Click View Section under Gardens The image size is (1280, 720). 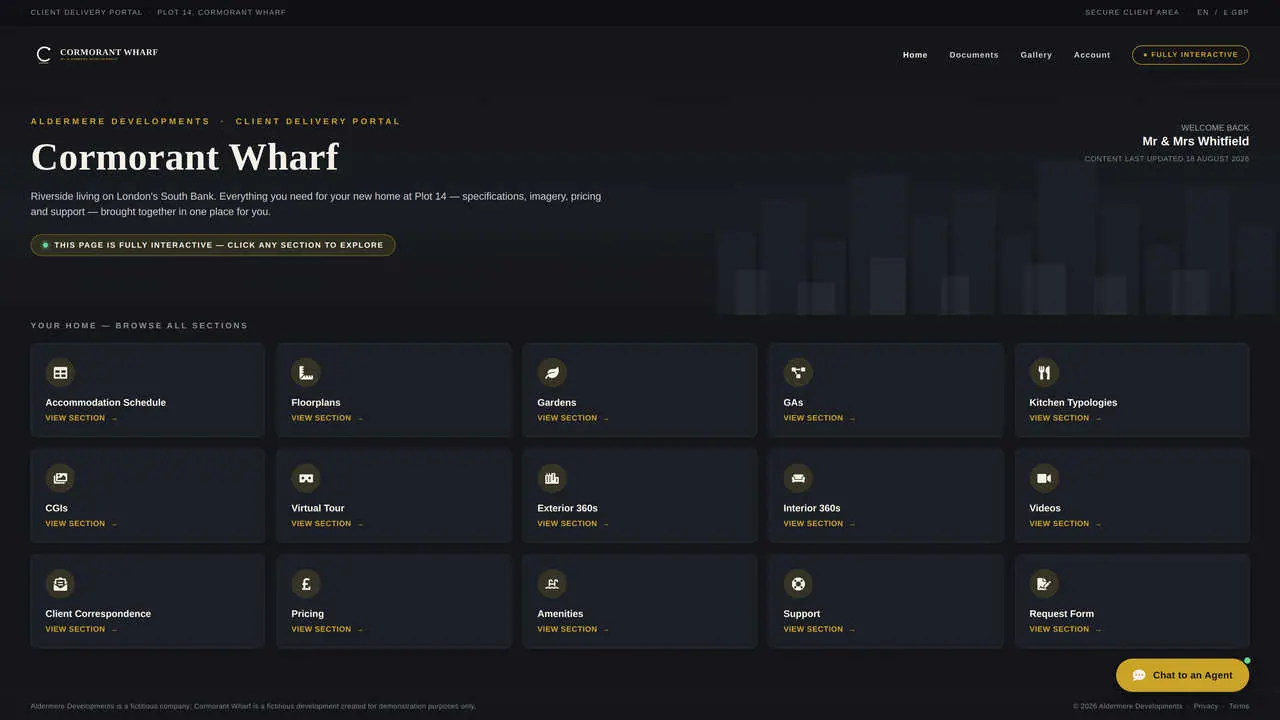(x=573, y=418)
